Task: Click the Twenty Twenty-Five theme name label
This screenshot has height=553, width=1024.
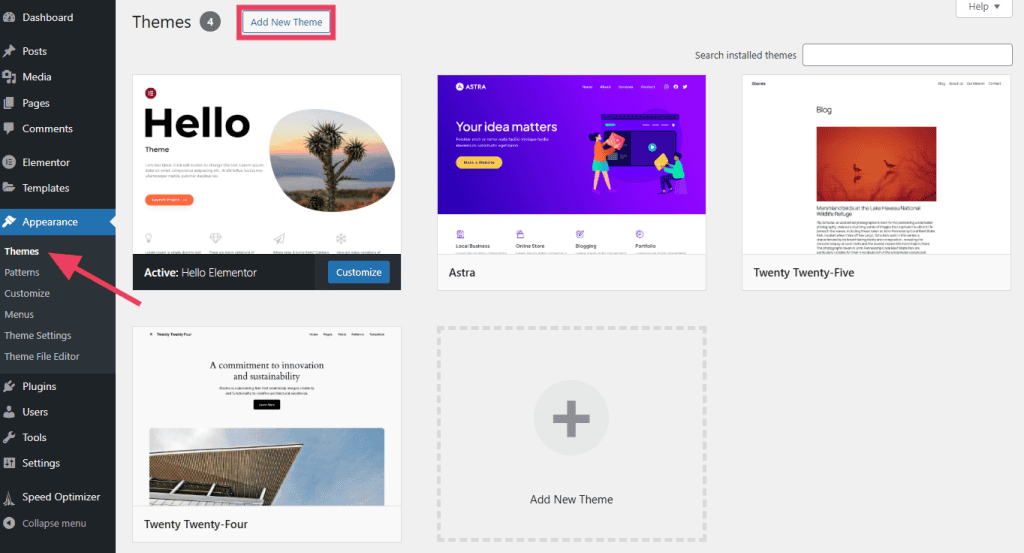Action: (803, 273)
